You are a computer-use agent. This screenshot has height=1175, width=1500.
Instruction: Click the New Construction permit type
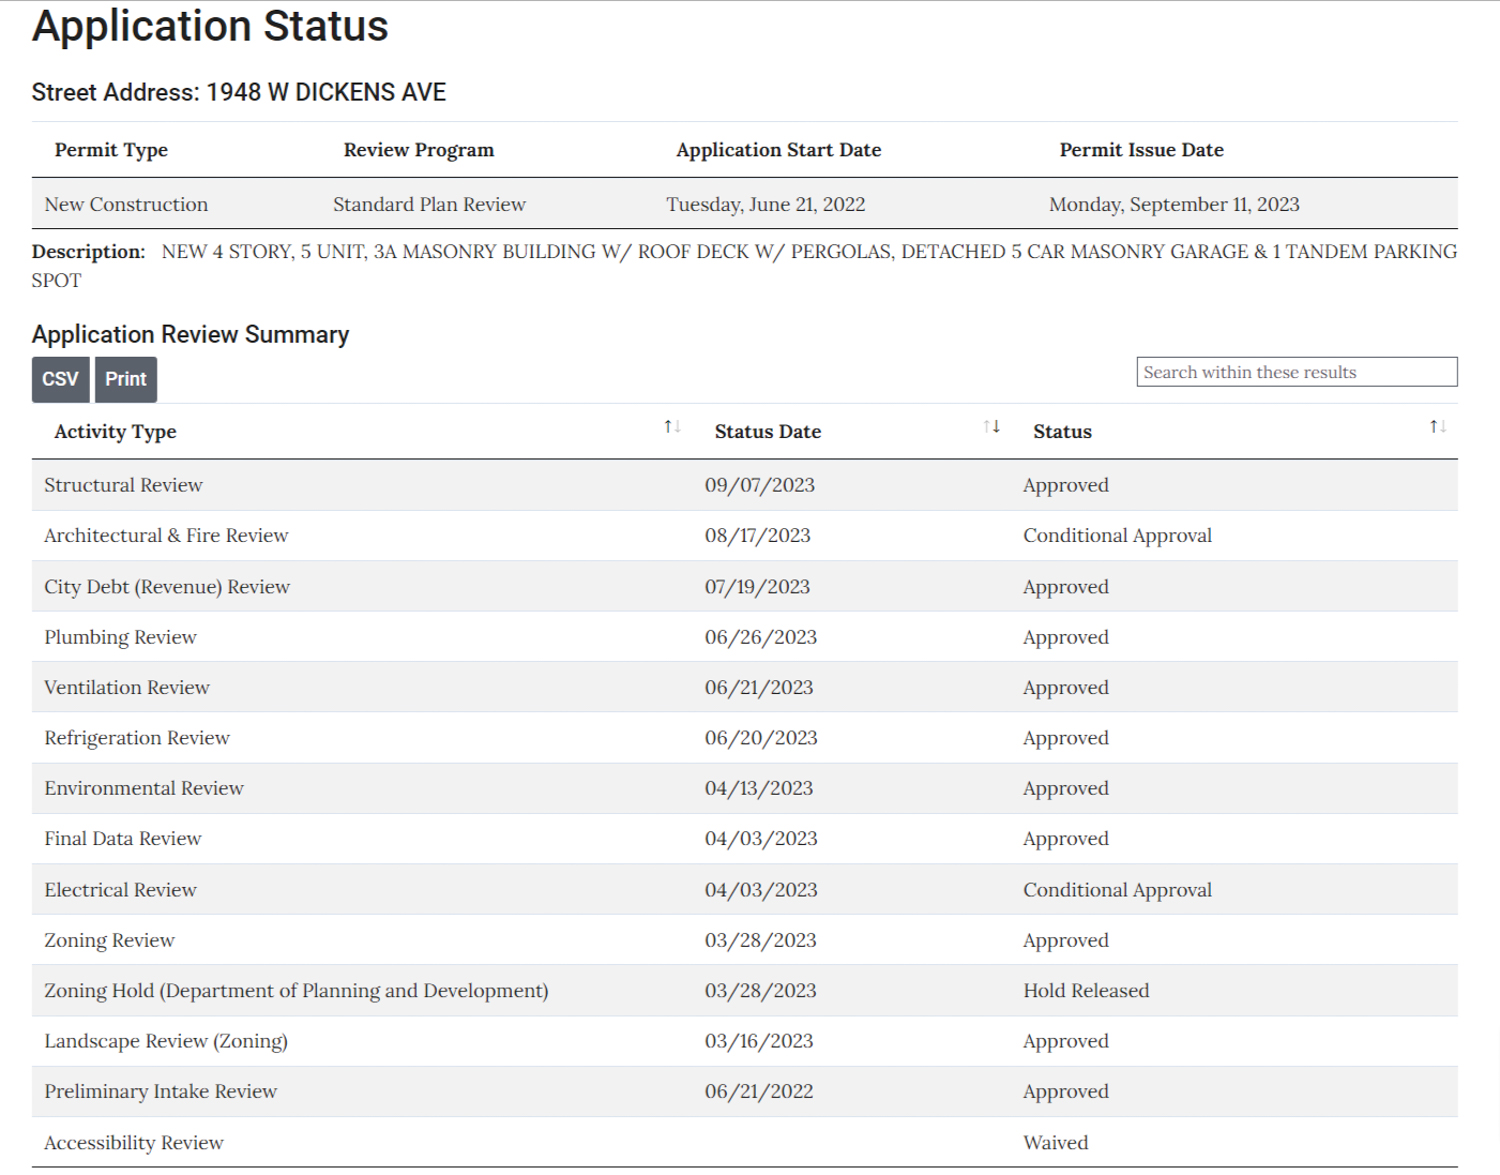126,205
